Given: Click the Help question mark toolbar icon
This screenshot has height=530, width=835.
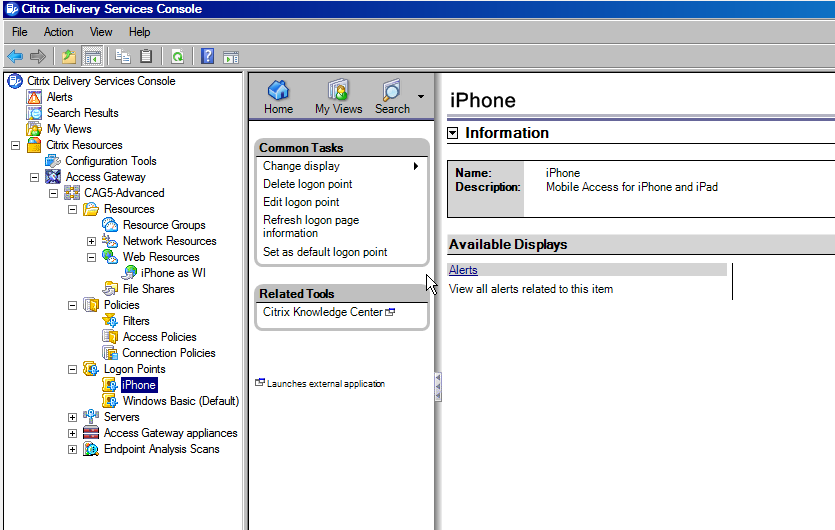Looking at the screenshot, I should [207, 56].
